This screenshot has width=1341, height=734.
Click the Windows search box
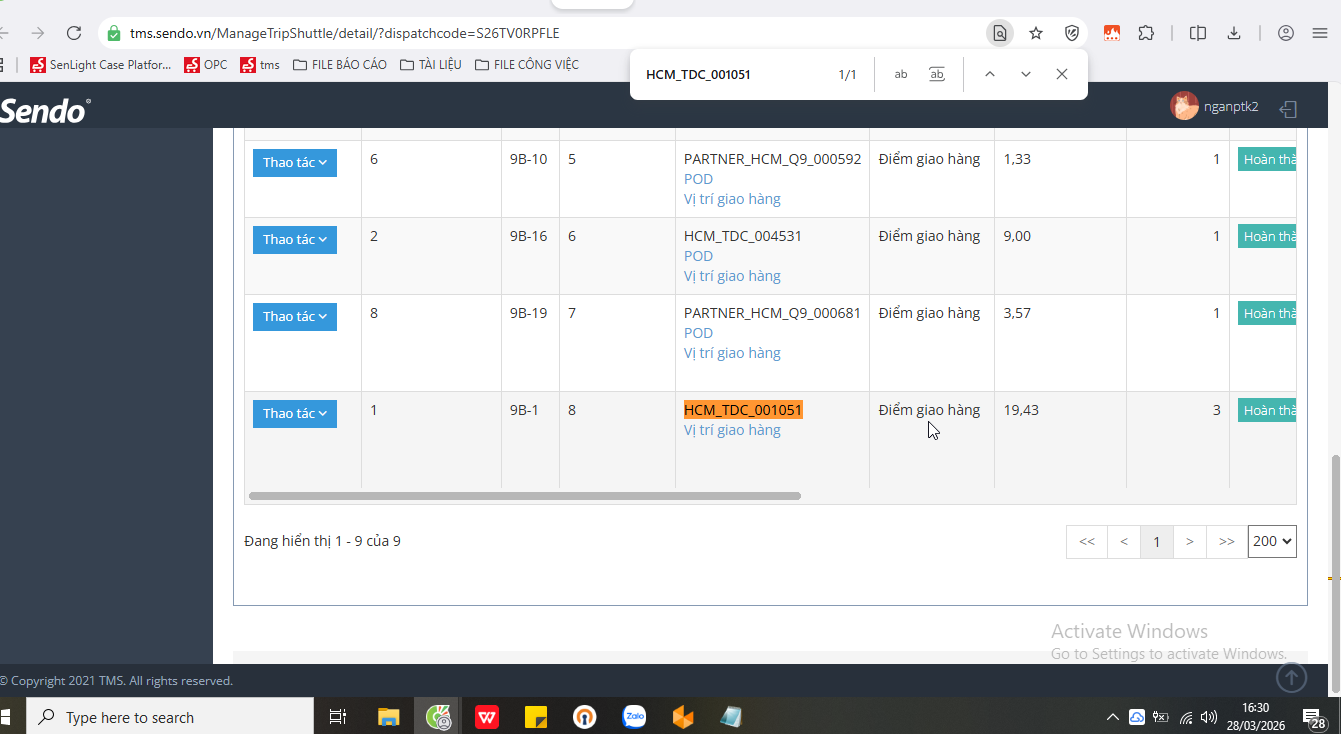tap(169, 717)
